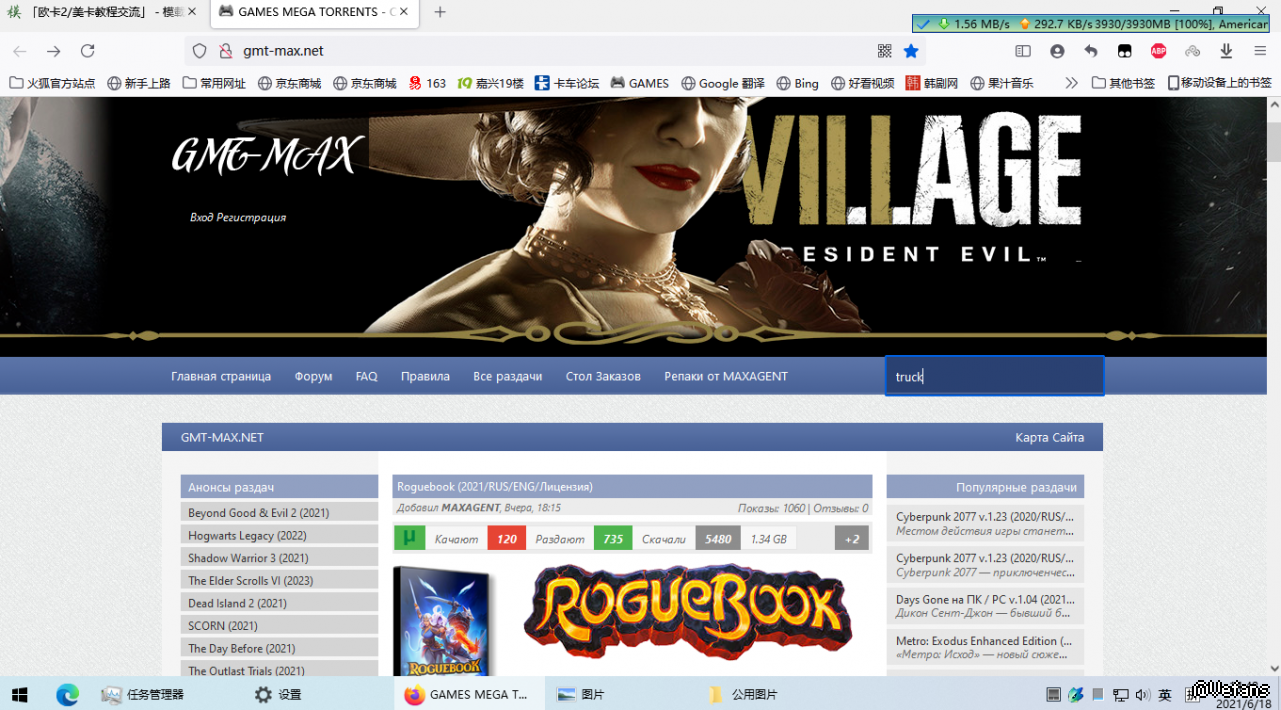Image resolution: width=1281 pixels, height=710 pixels.
Task: Click the QR code icon in address bar
Action: [884, 51]
